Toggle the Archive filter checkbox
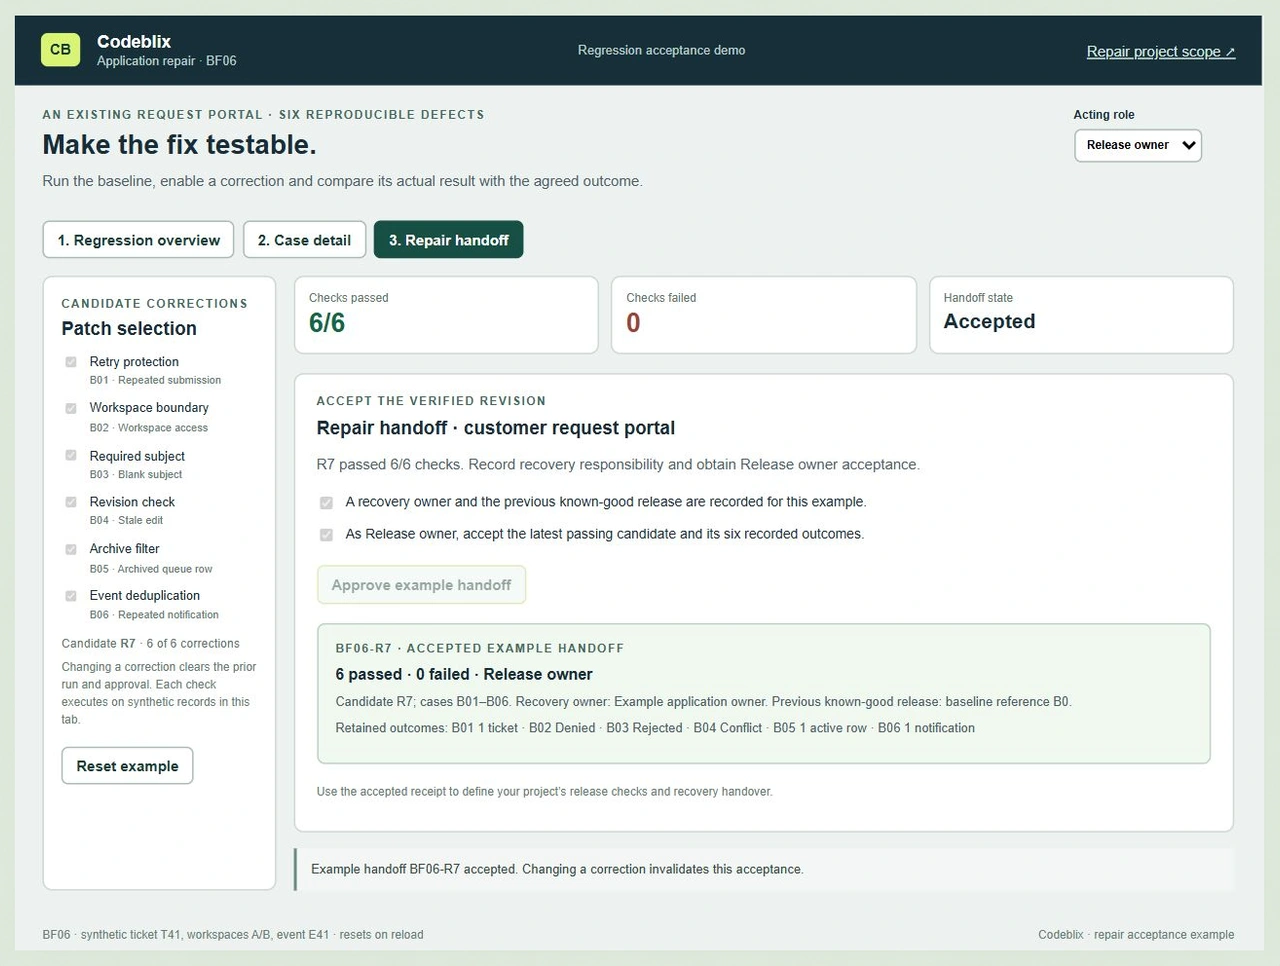This screenshot has width=1280, height=966. click(x=71, y=549)
